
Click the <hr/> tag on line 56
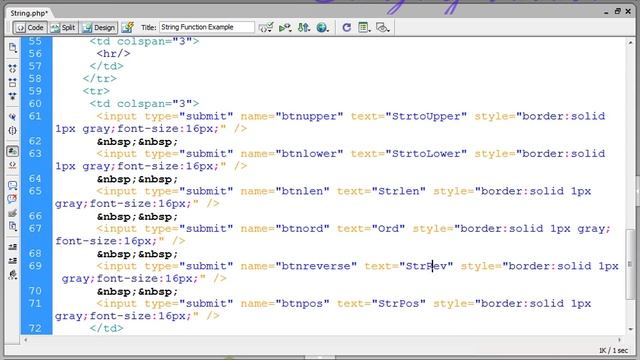click(x=113, y=53)
